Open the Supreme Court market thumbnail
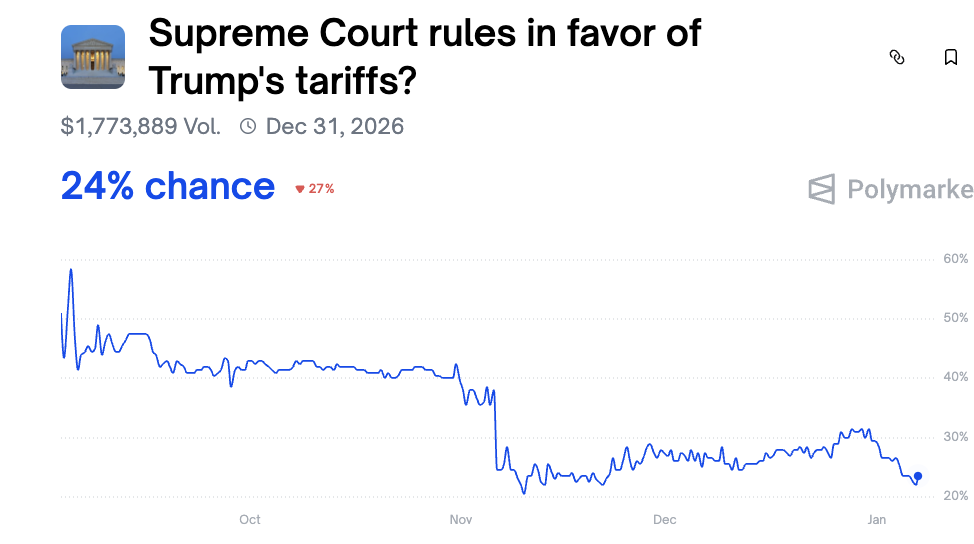 point(93,57)
